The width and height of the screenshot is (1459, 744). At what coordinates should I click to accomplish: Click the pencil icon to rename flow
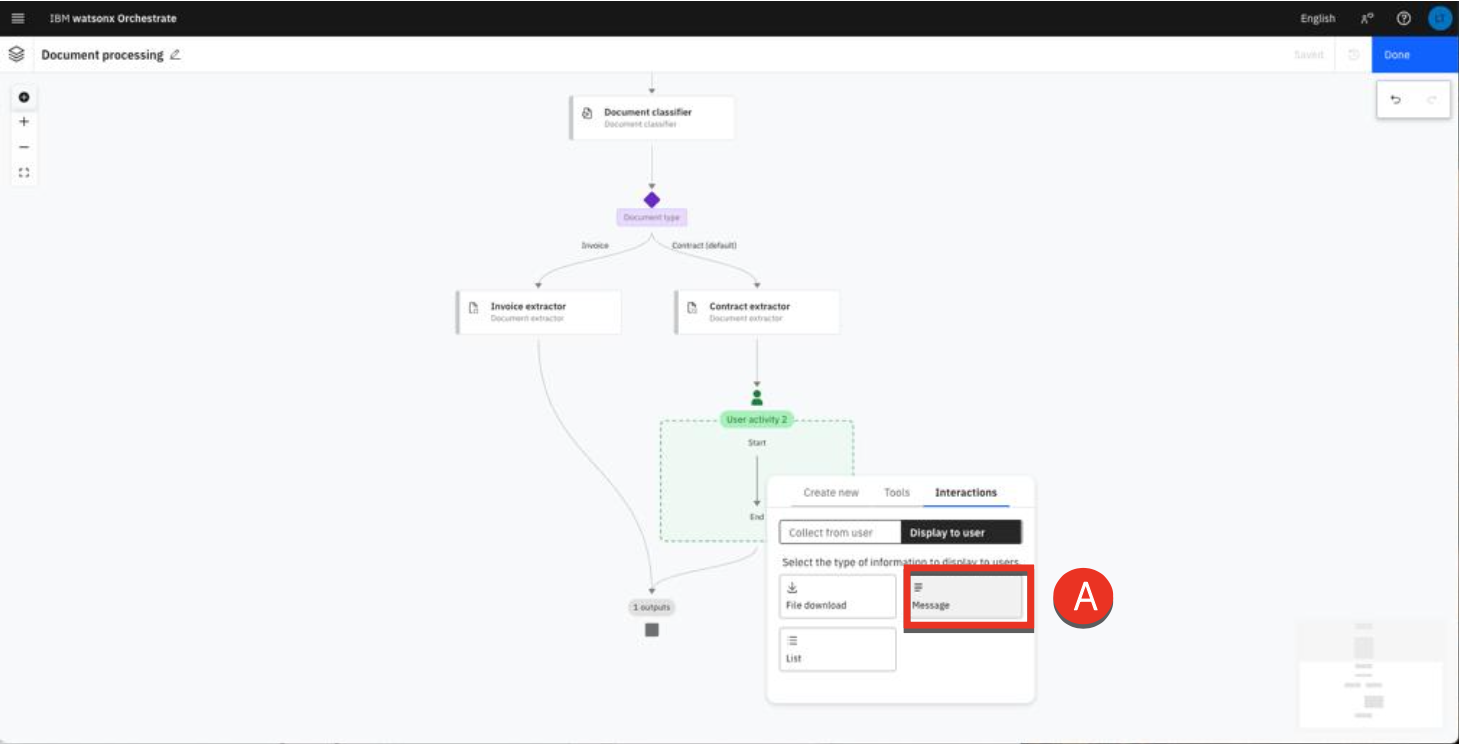176,55
